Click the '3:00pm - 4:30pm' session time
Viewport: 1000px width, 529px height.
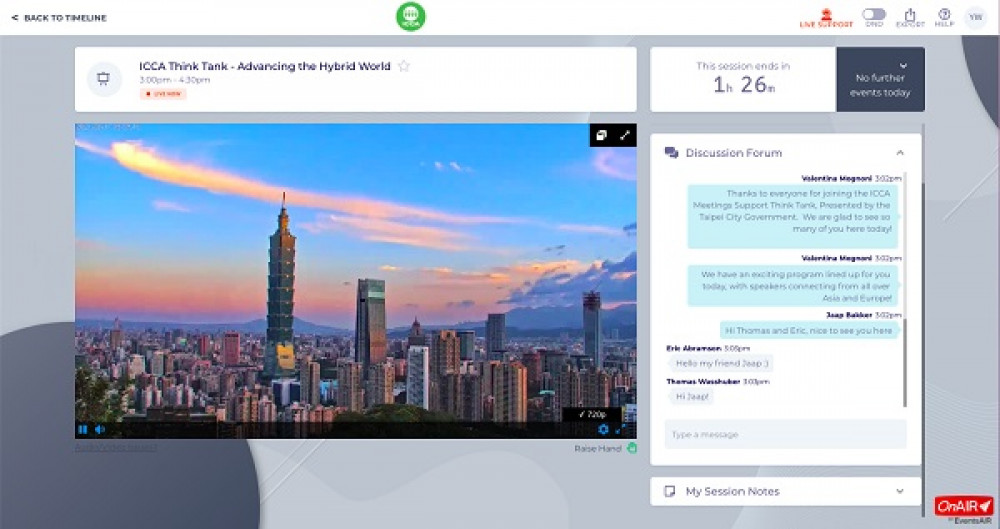pyautogui.click(x=175, y=80)
